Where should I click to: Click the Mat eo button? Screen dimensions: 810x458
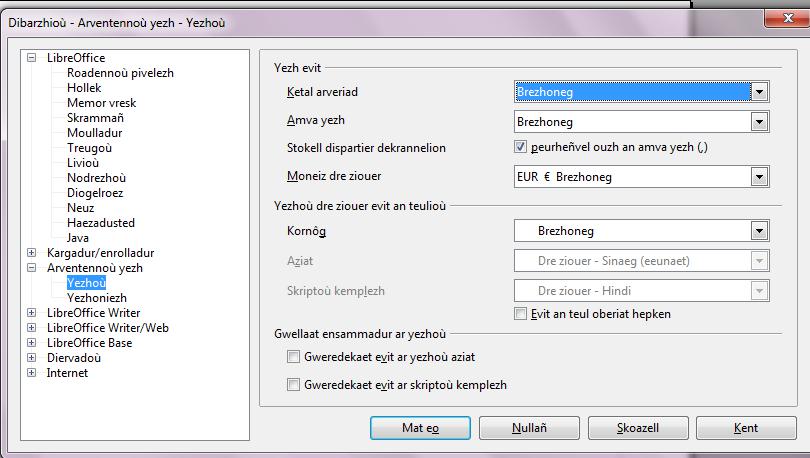[420, 428]
